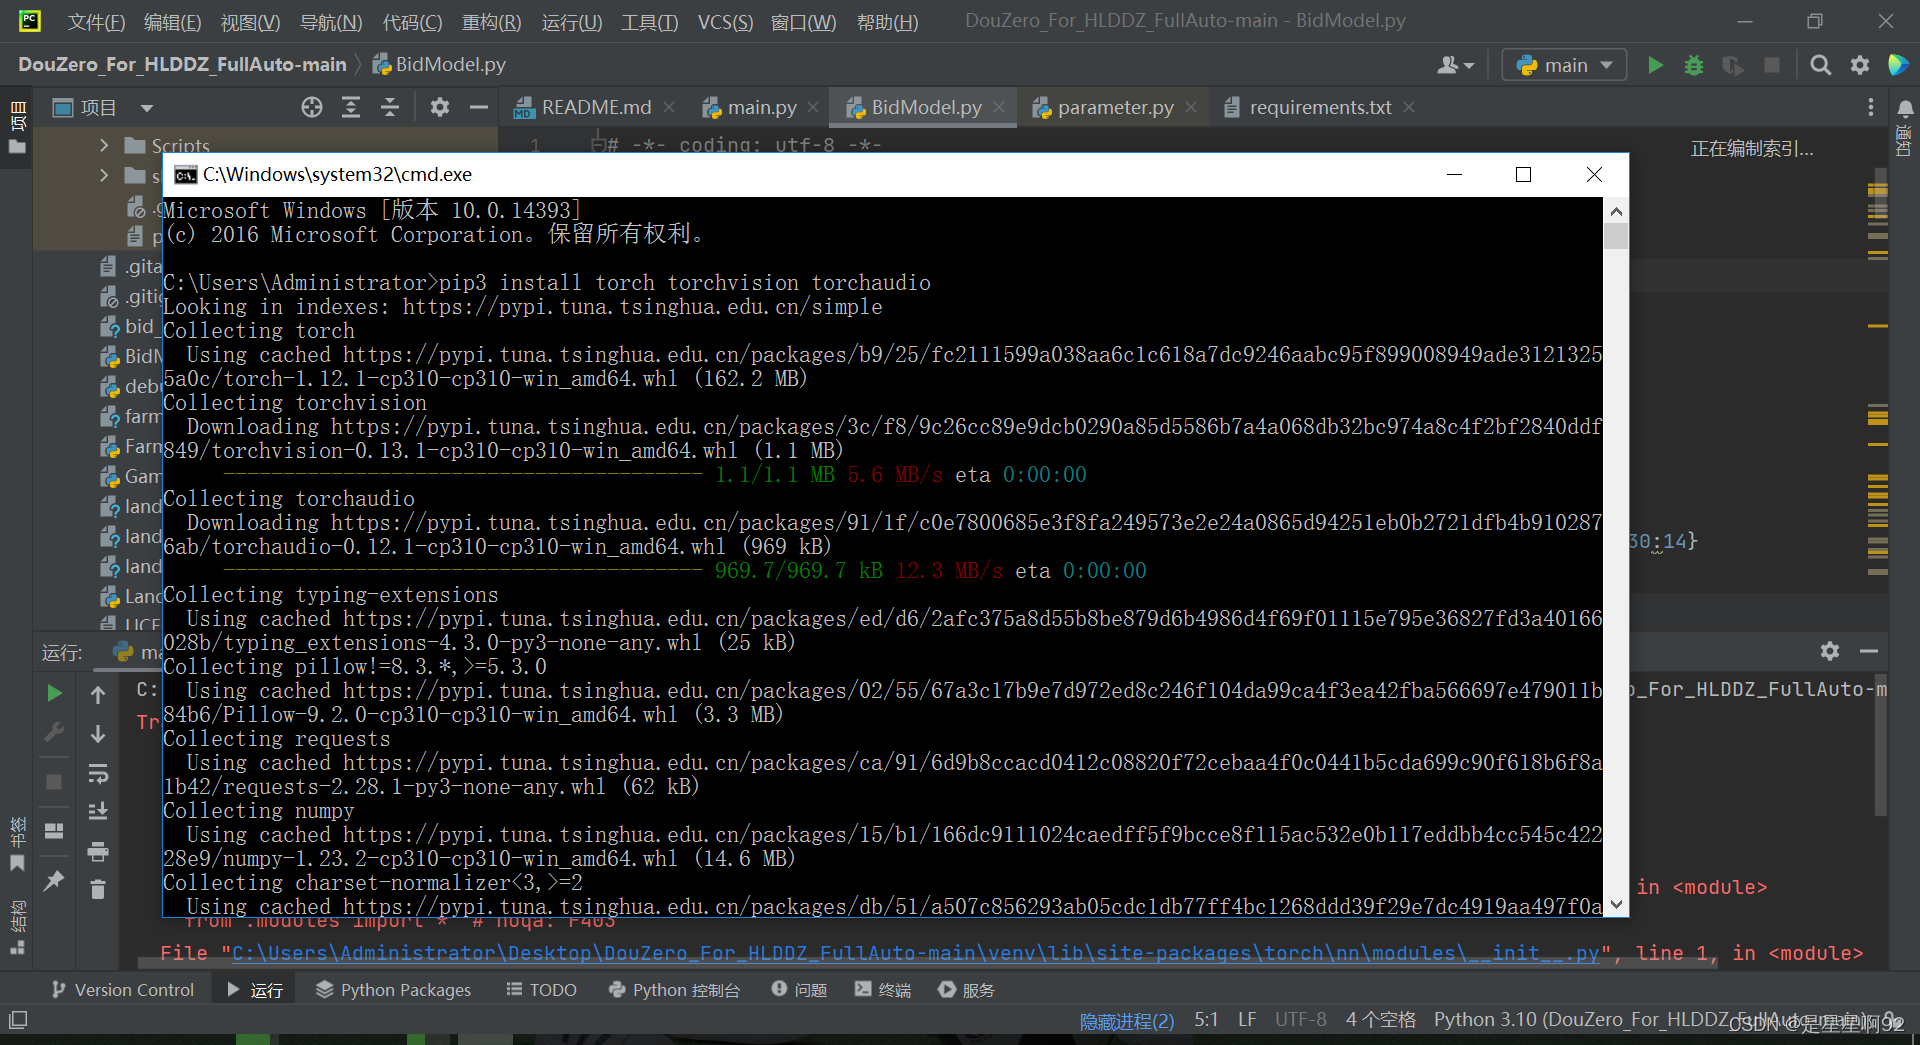Image resolution: width=1920 pixels, height=1045 pixels.
Task: Rerun program in Run tool window
Action: pyautogui.click(x=55, y=693)
